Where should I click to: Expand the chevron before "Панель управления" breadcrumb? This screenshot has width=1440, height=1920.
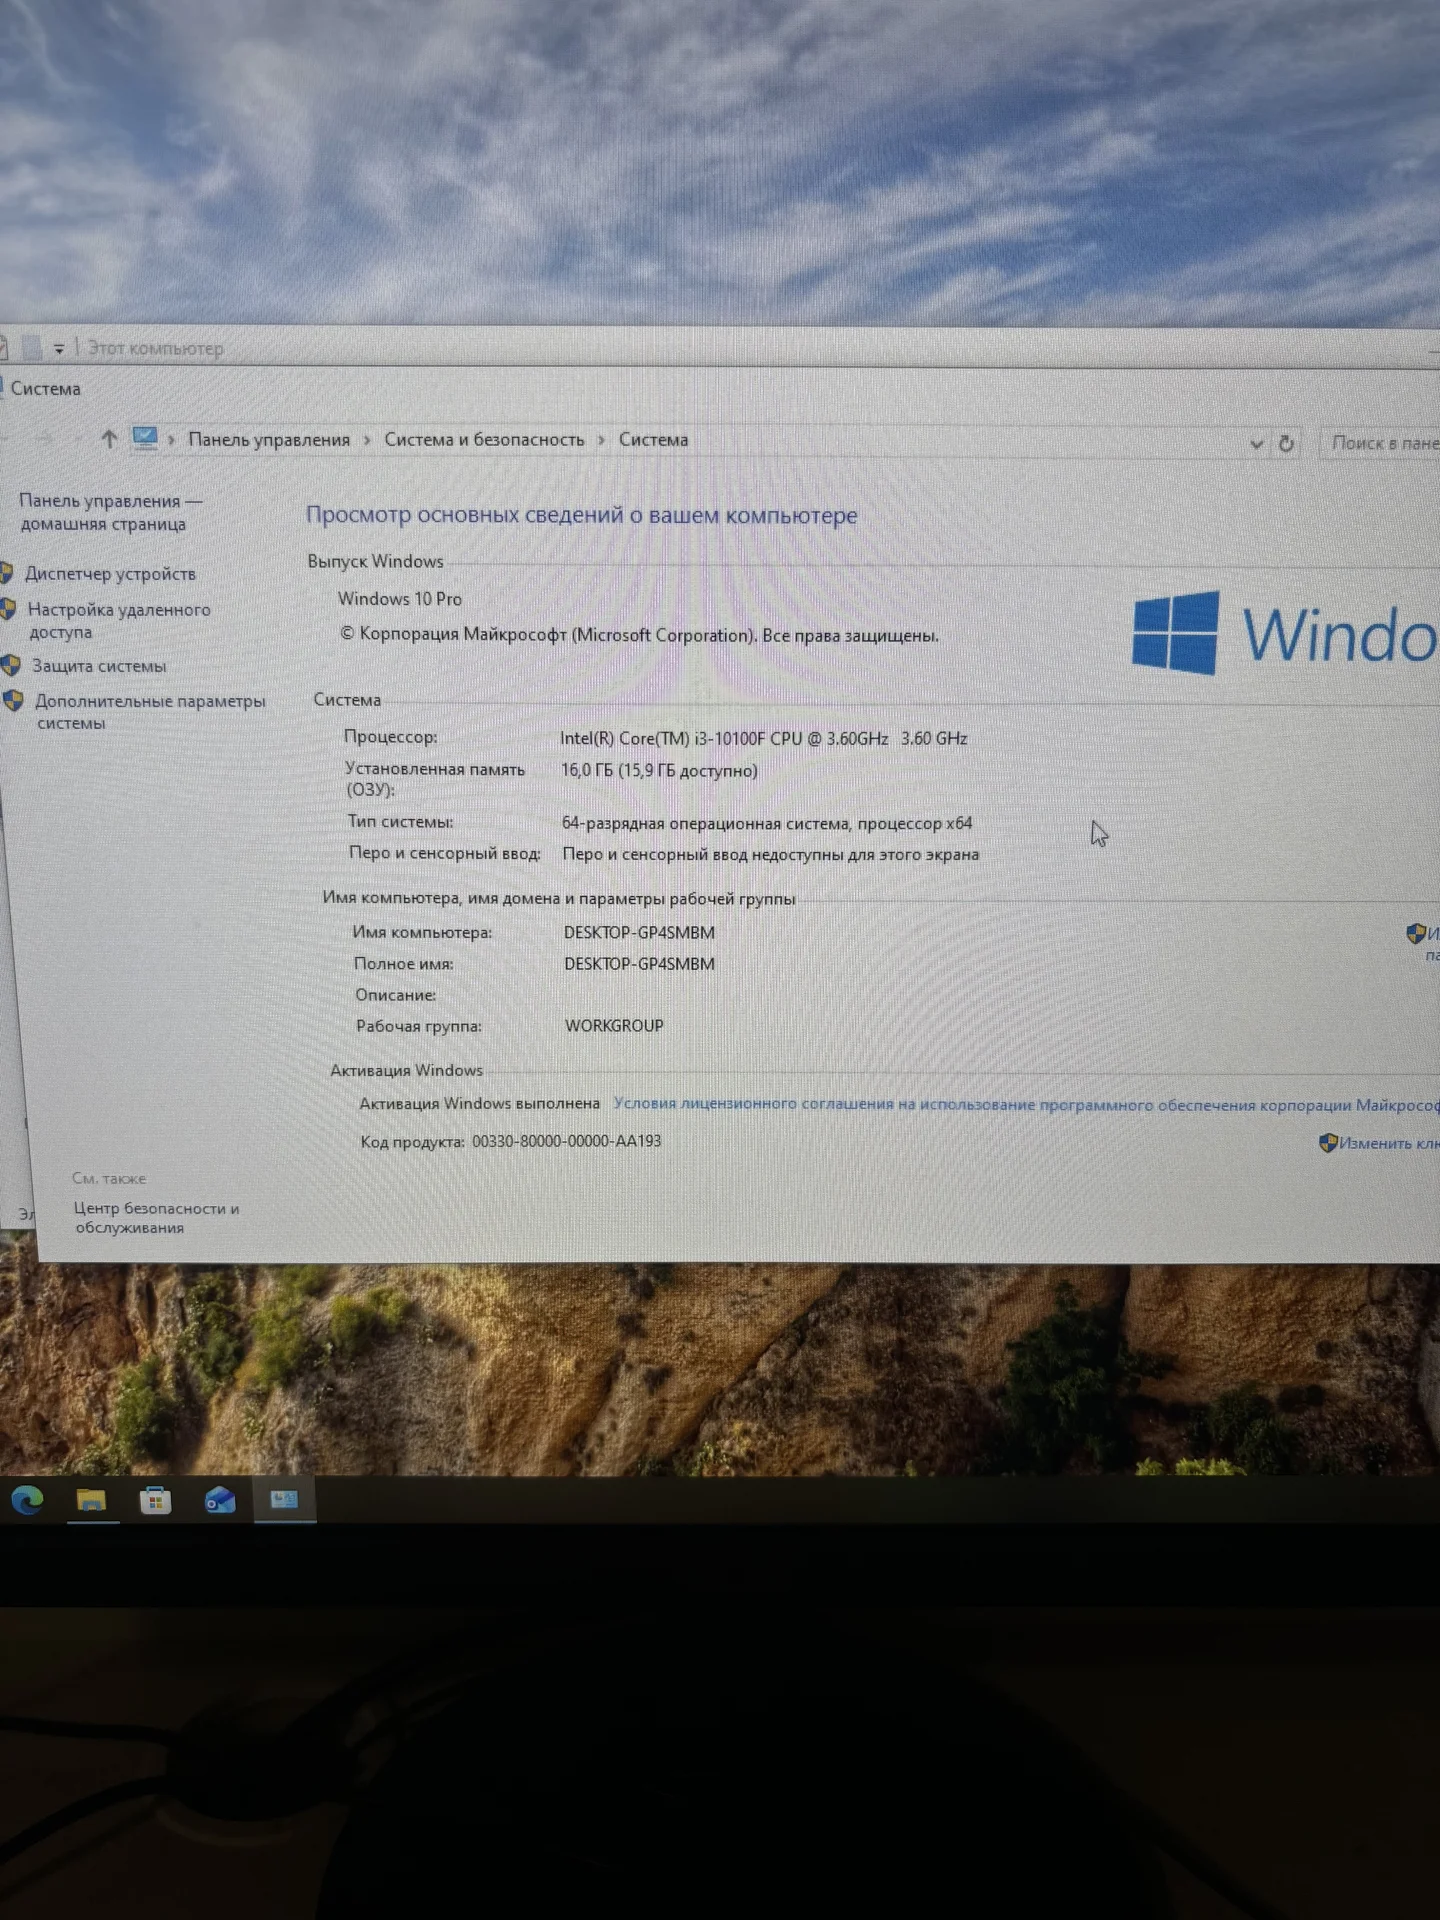tap(172, 440)
